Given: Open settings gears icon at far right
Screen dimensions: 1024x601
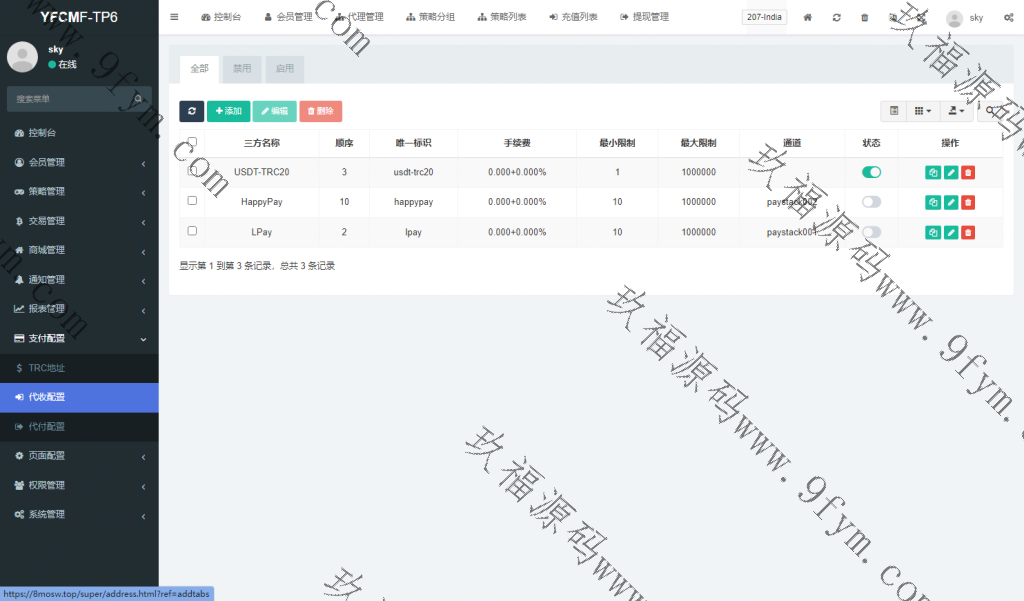Looking at the screenshot, I should pos(1007,17).
